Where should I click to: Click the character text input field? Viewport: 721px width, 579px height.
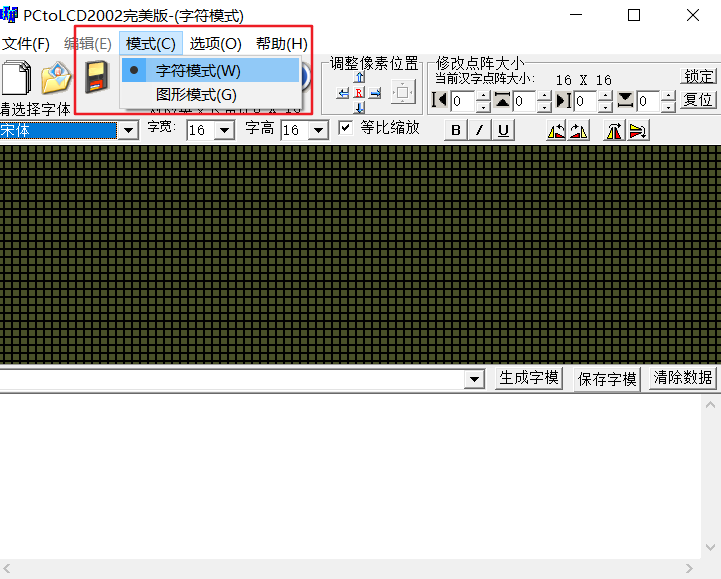232,380
